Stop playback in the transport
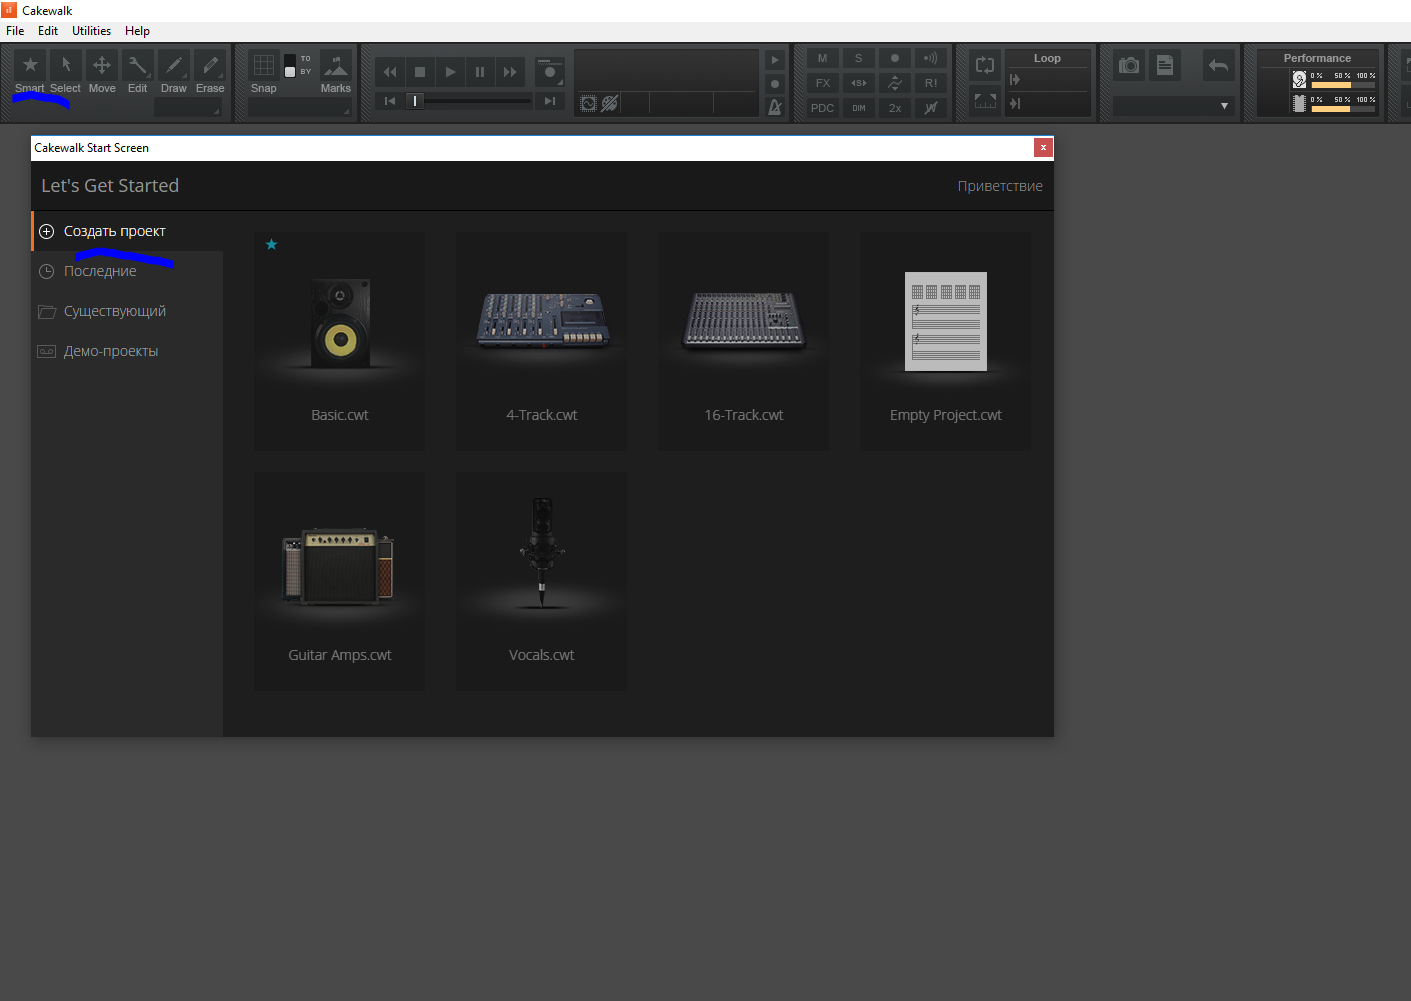The height and width of the screenshot is (1001, 1411). point(420,72)
